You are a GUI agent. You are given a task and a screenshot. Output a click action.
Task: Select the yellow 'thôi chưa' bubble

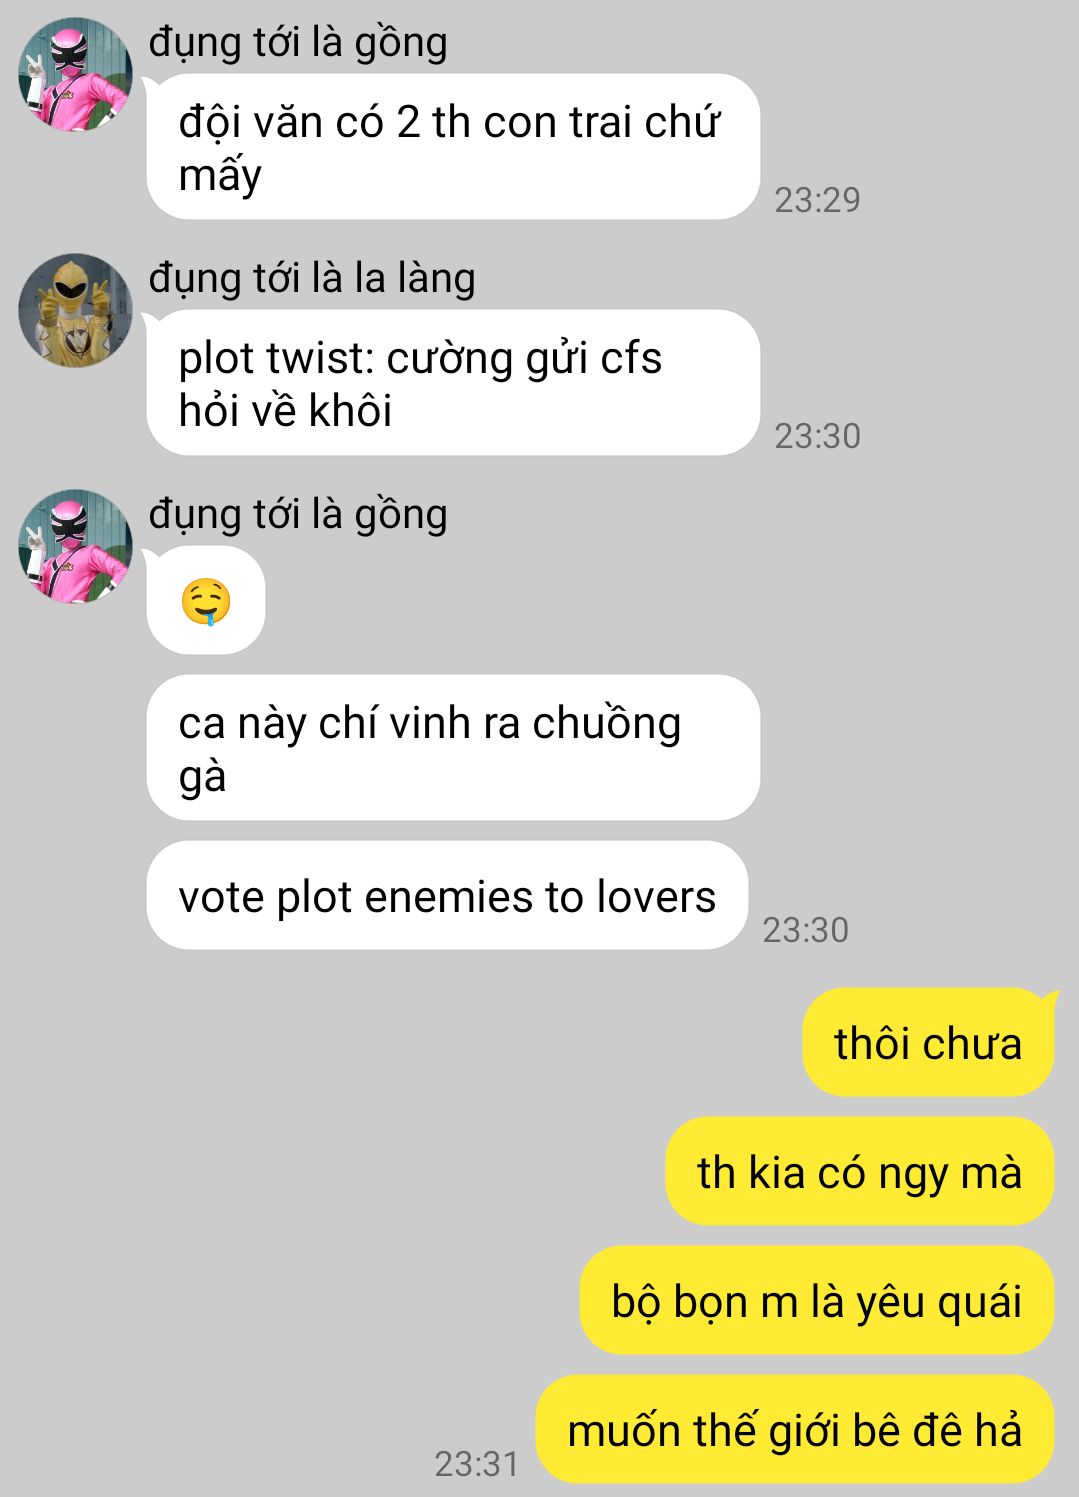(x=928, y=1043)
